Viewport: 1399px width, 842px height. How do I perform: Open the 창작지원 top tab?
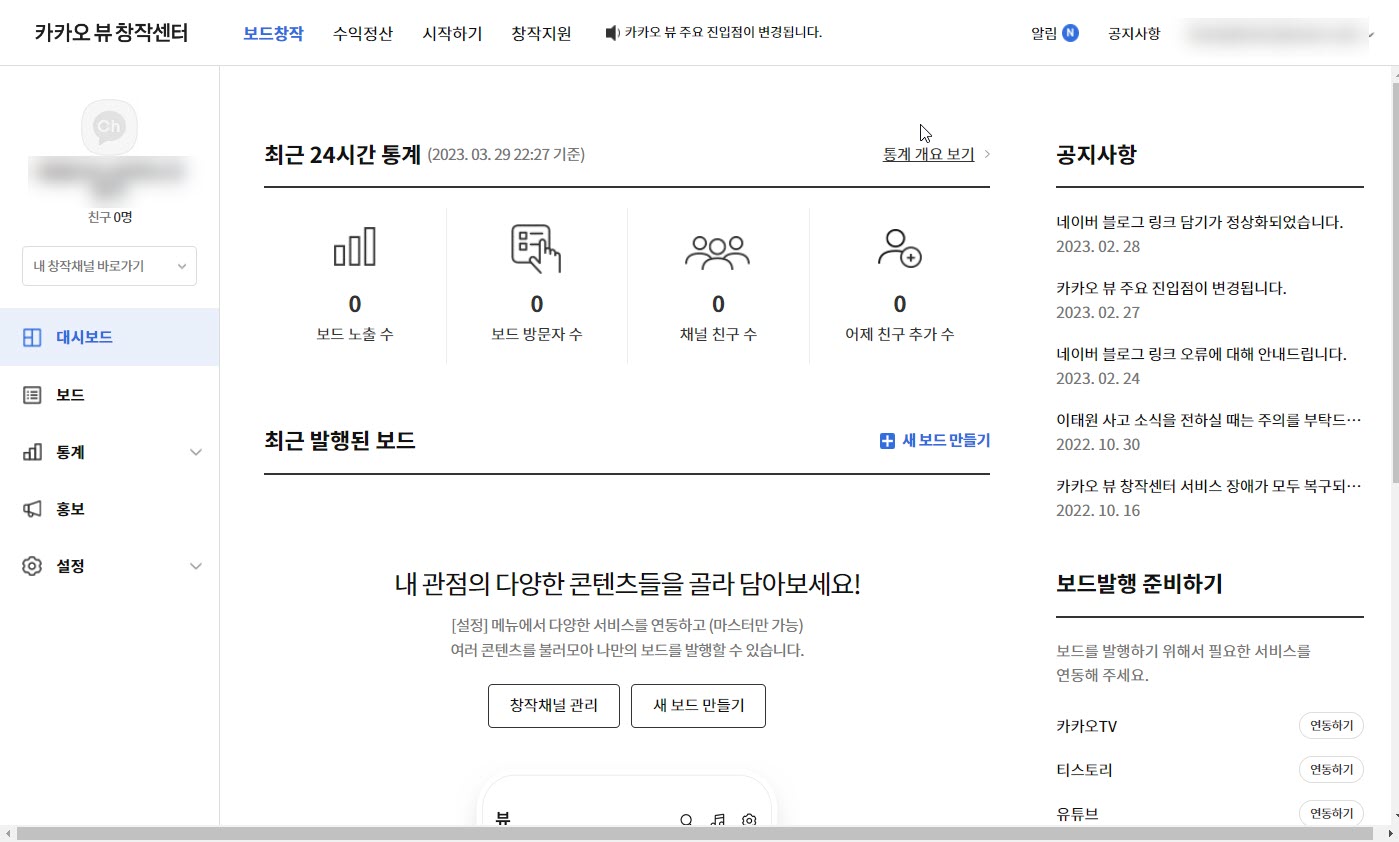(x=541, y=33)
